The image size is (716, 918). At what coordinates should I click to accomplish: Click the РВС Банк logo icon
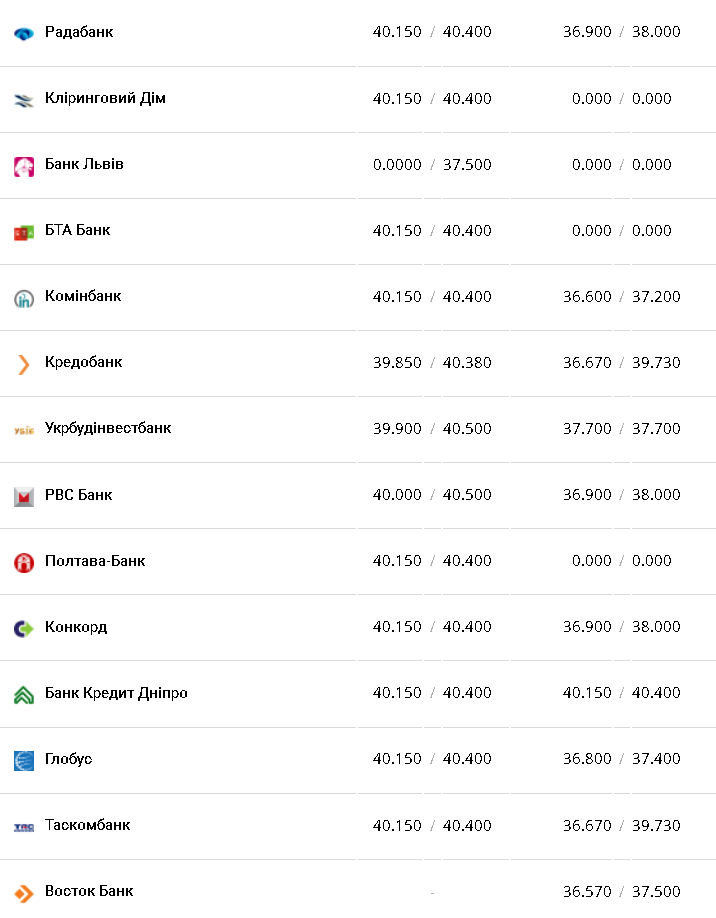[24, 496]
